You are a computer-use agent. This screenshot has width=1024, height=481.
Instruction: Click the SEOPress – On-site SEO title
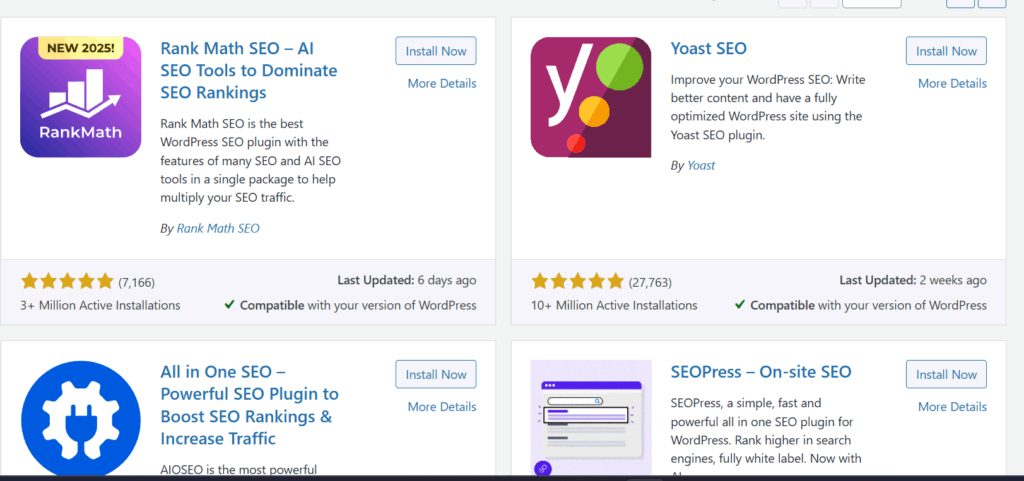click(760, 372)
